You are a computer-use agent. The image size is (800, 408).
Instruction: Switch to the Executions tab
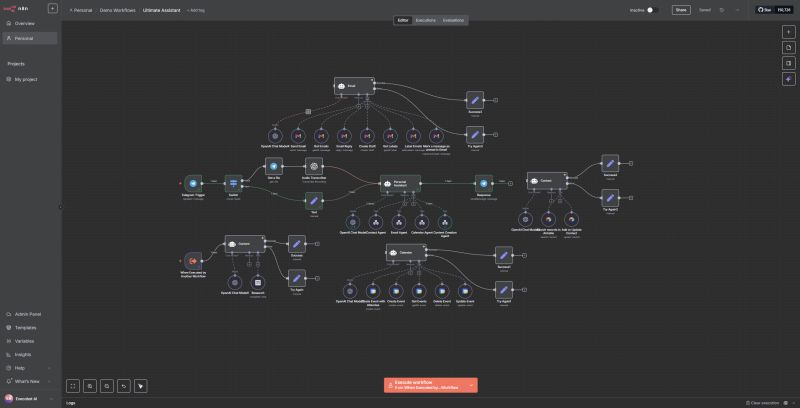pos(426,20)
